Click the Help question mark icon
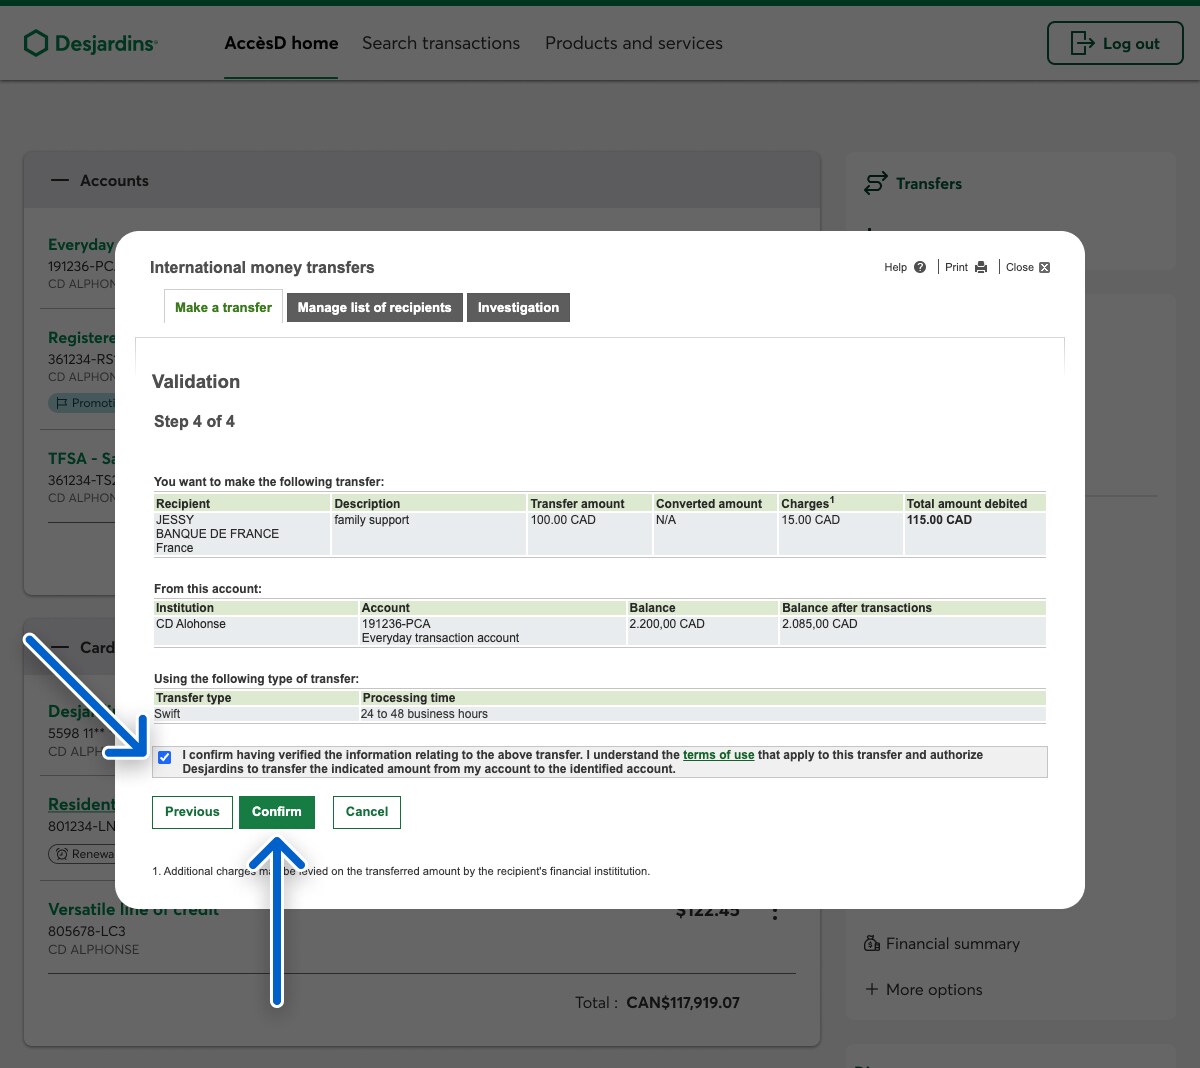The width and height of the screenshot is (1200, 1068). [x=920, y=267]
